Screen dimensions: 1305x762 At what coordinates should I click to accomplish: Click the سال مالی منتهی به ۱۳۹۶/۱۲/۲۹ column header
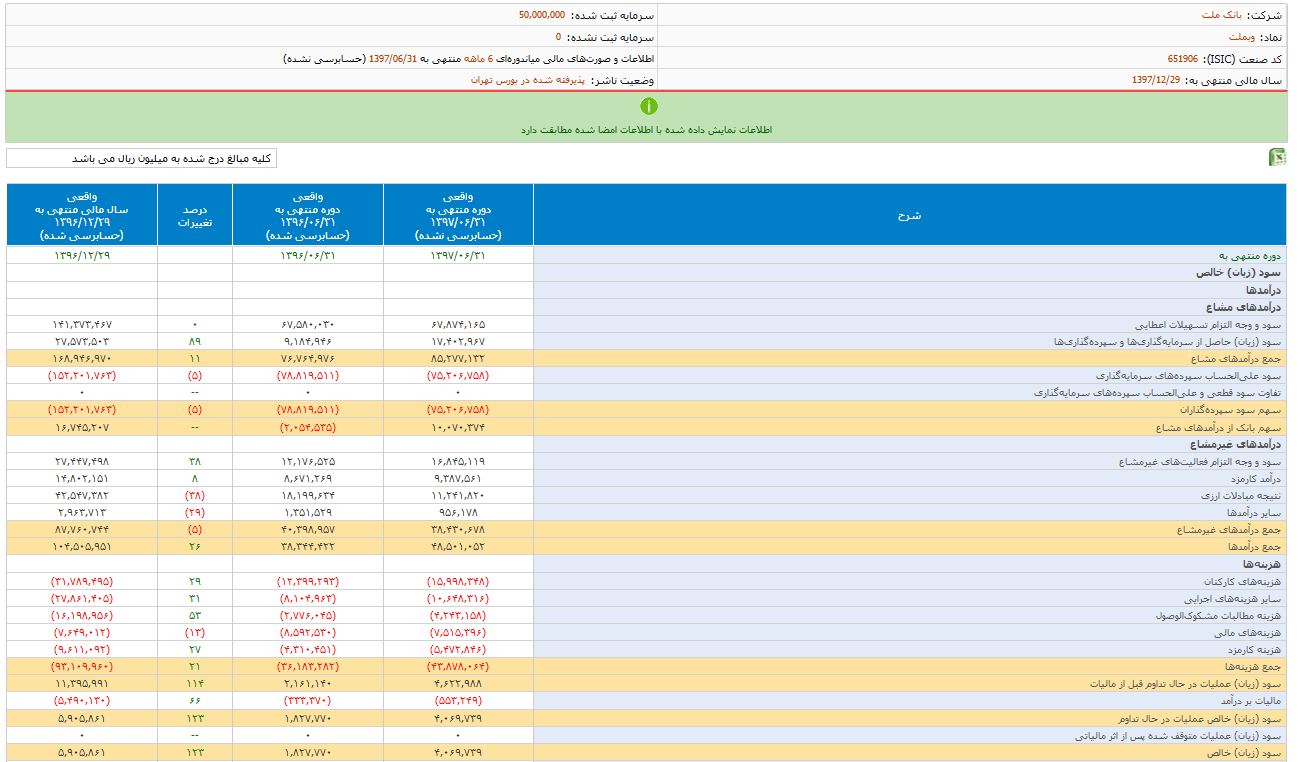[82, 215]
